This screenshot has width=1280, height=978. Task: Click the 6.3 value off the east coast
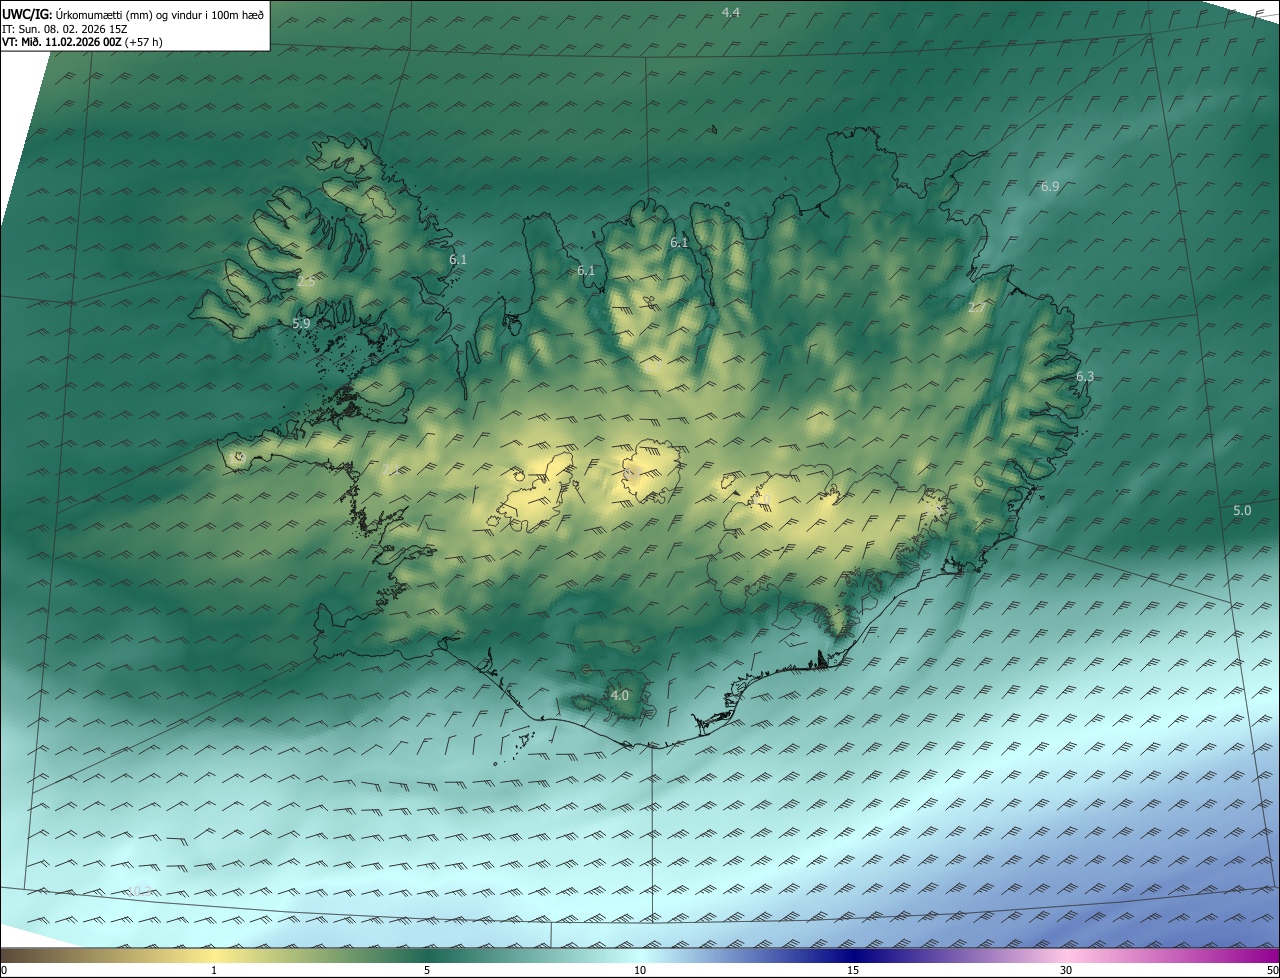coord(1085,376)
